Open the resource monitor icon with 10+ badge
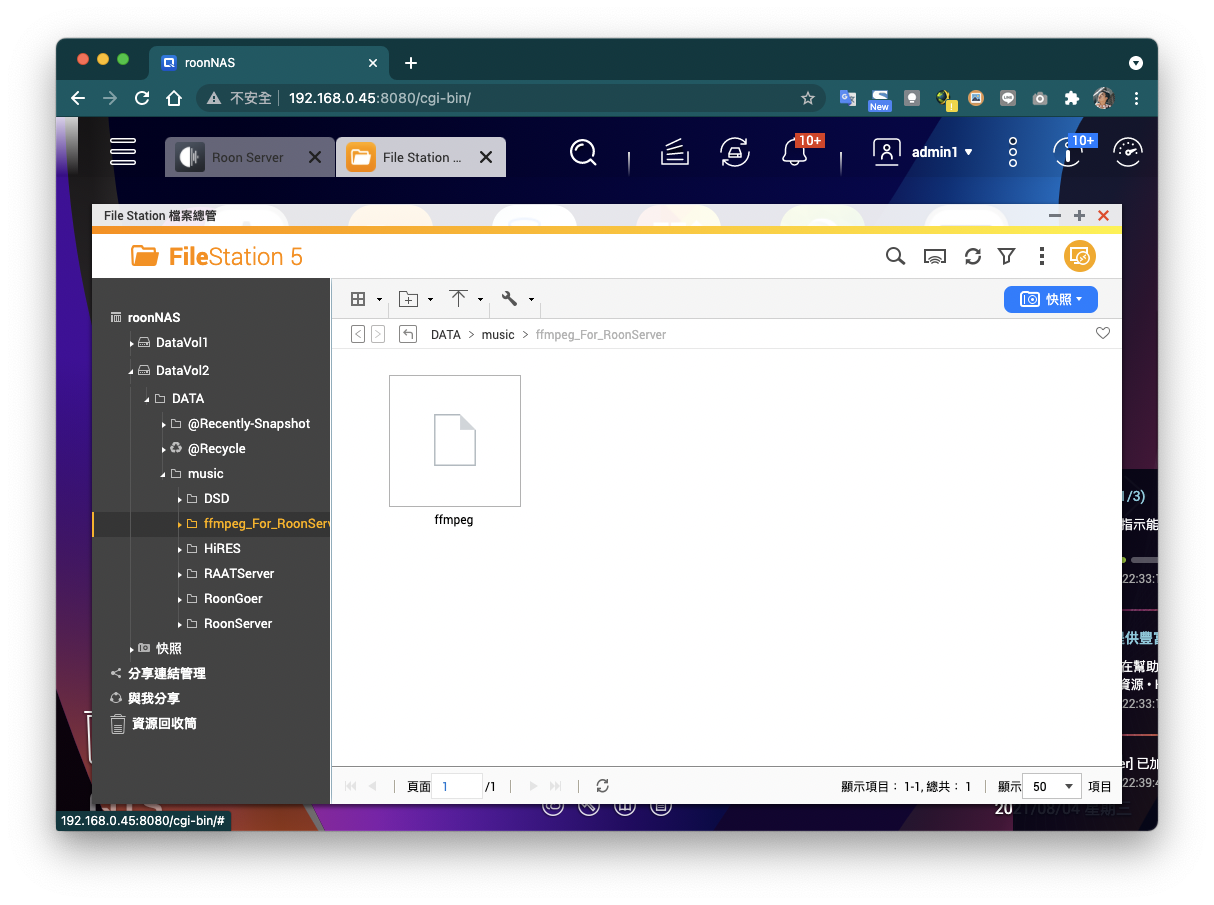 click(x=1068, y=153)
